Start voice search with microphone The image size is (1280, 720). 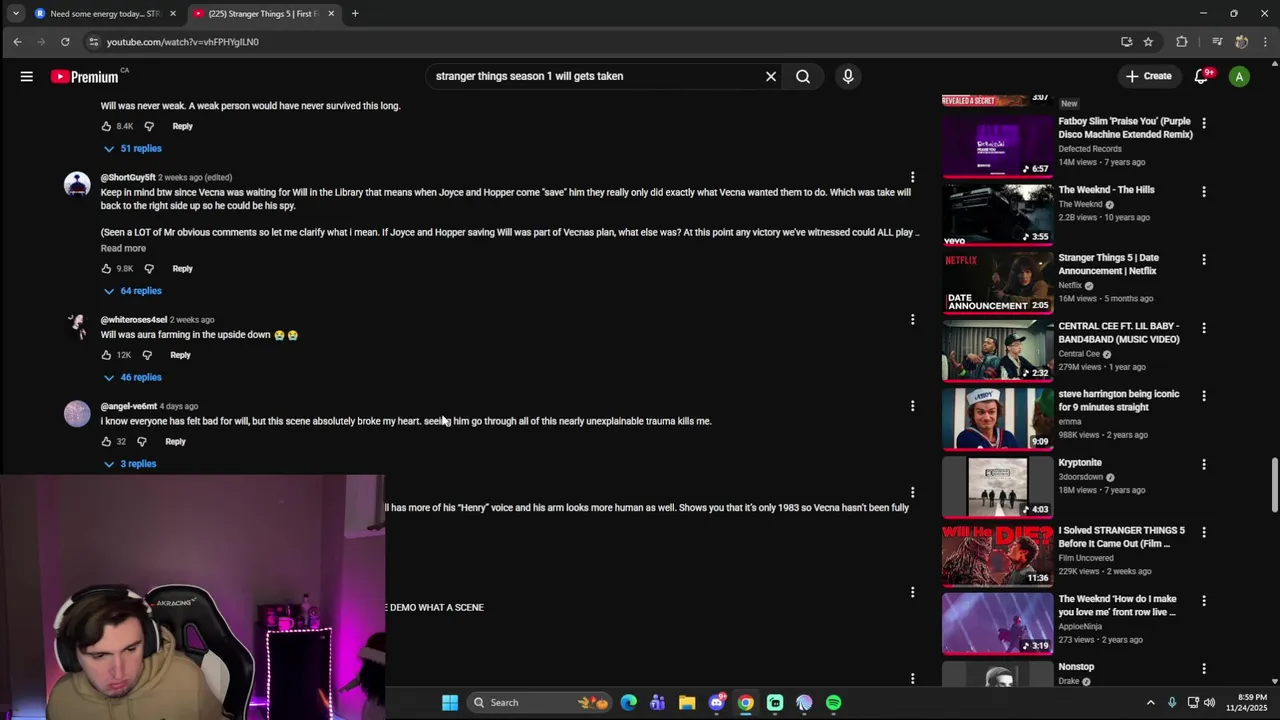click(x=848, y=76)
